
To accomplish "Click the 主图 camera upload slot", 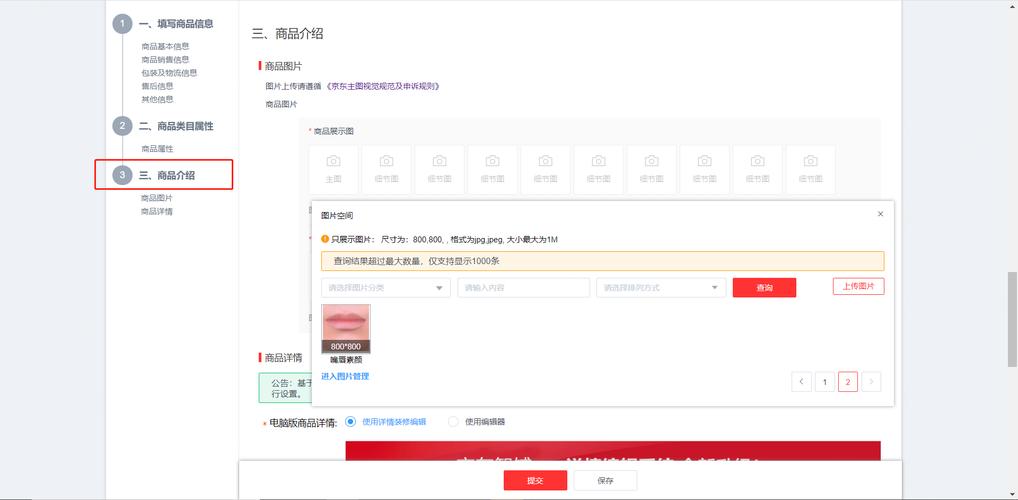I will pyautogui.click(x=333, y=169).
